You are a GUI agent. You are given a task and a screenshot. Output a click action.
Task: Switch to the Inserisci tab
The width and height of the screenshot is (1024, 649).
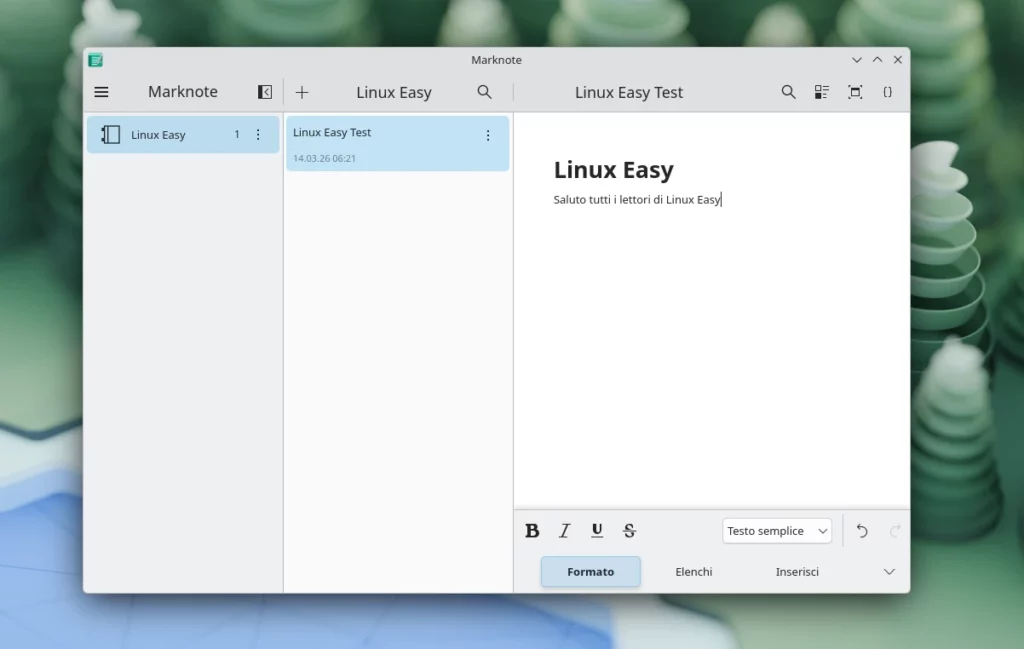[797, 572]
